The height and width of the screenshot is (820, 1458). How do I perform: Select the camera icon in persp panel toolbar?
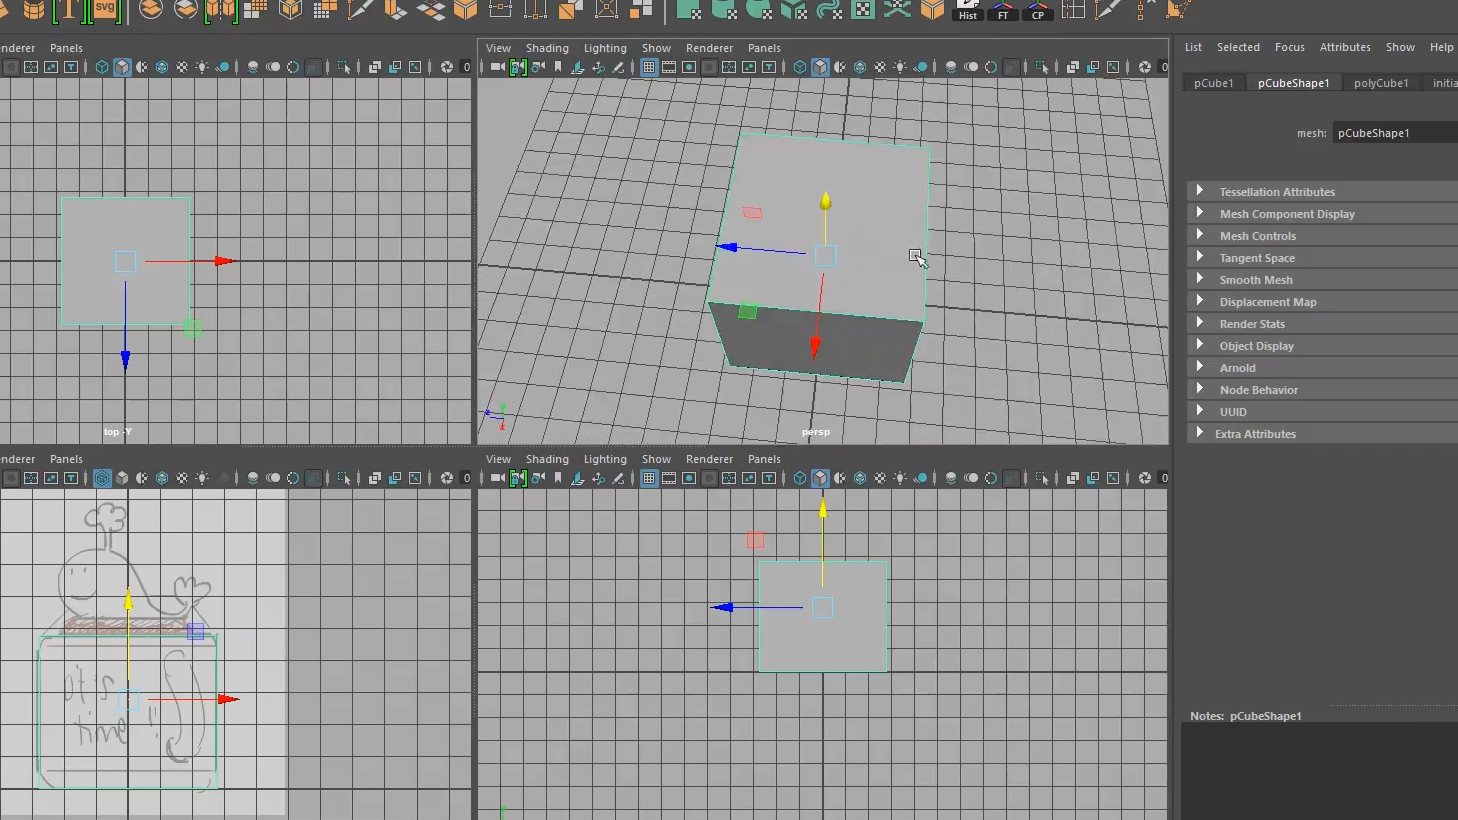point(498,67)
